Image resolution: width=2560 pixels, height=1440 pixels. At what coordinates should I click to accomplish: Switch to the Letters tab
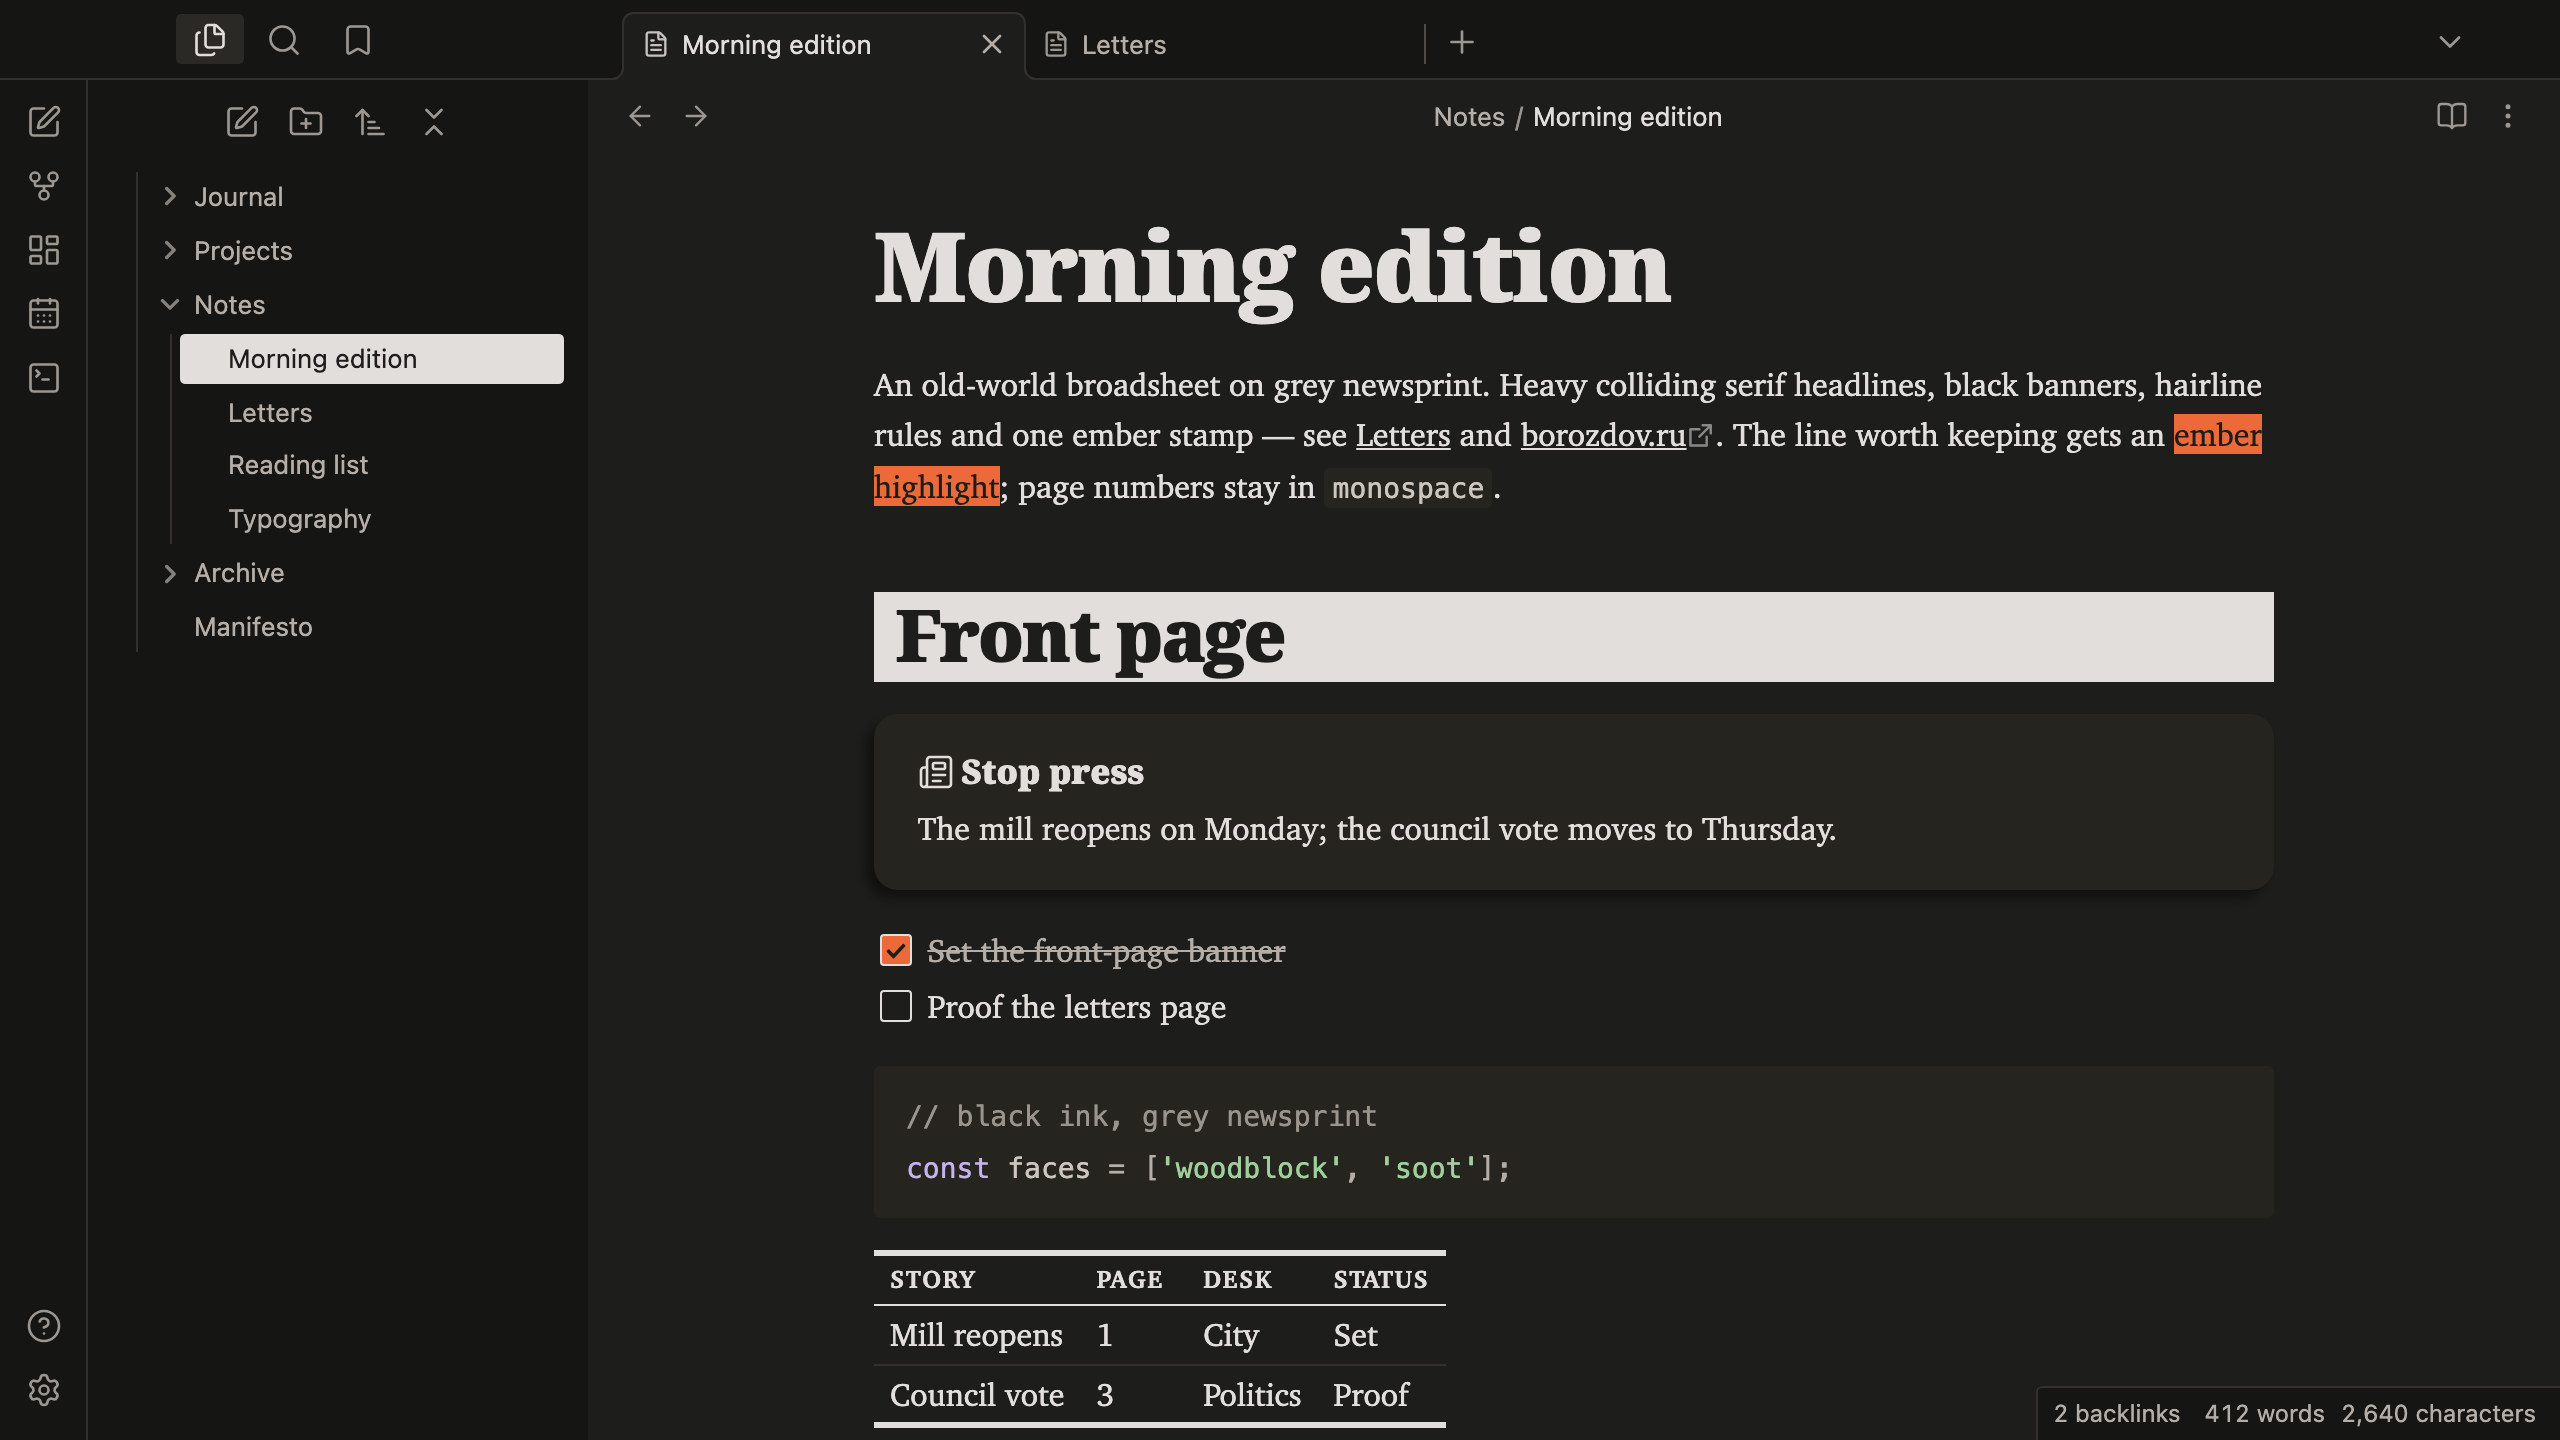pos(1225,45)
